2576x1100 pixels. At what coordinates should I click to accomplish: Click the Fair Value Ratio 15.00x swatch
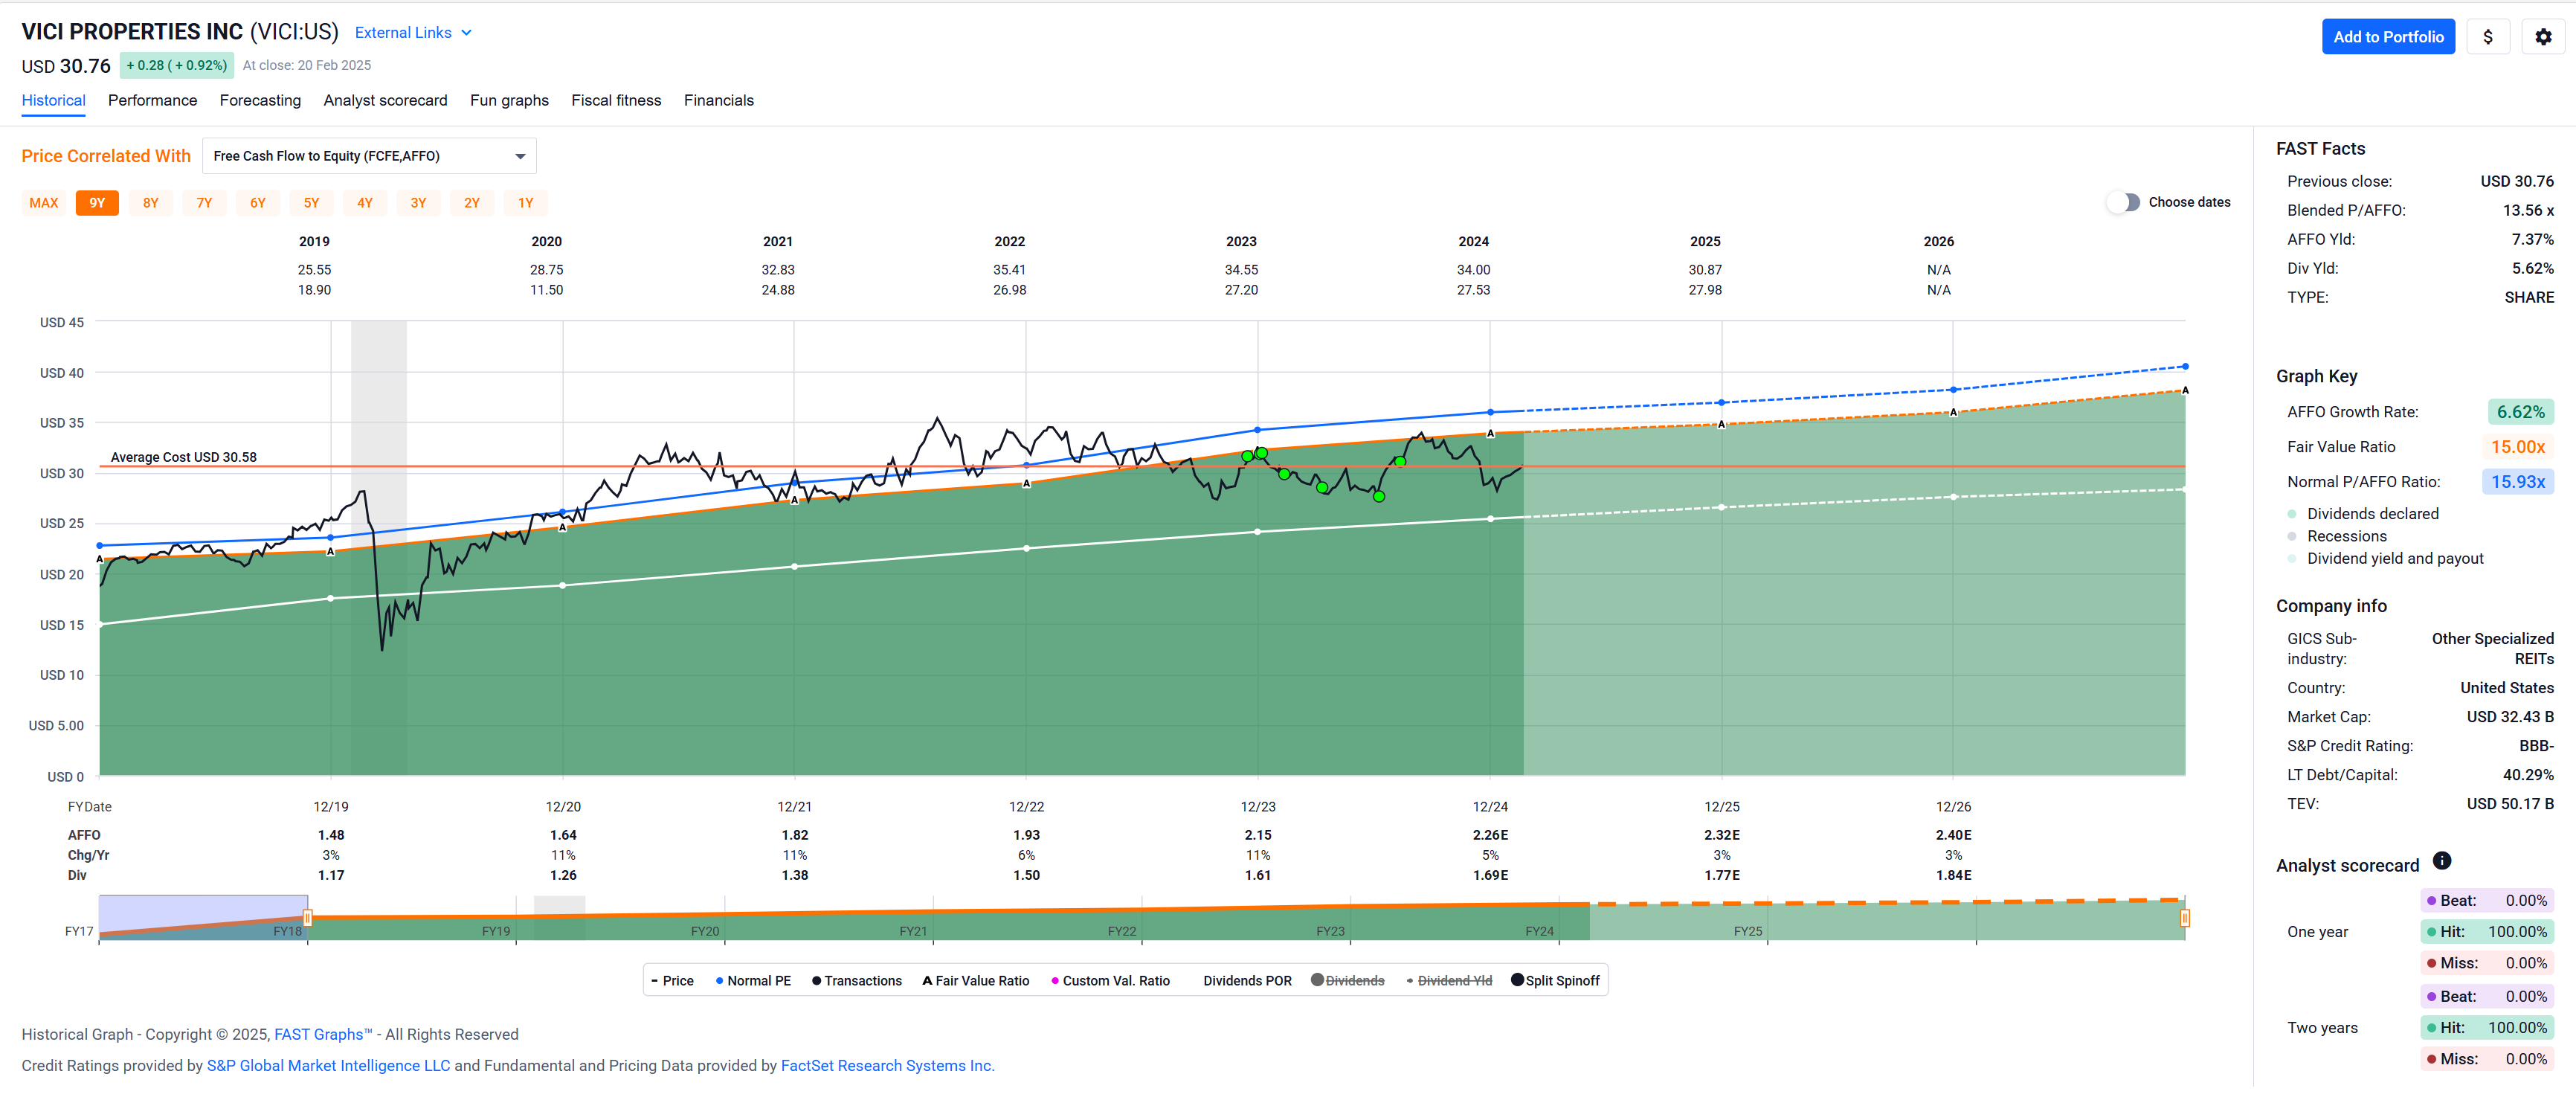pyautogui.click(x=2517, y=447)
